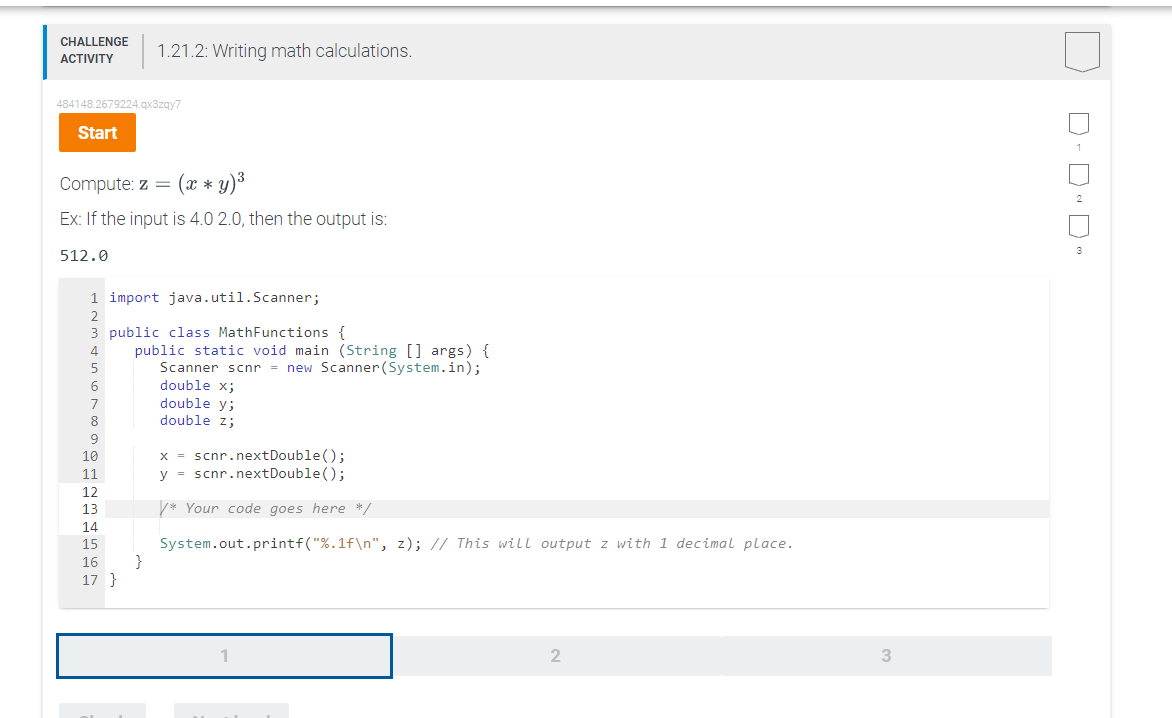The image size is (1172, 718).
Task: Click the small numeral 2 under the second shield
Action: pyautogui.click(x=1078, y=198)
